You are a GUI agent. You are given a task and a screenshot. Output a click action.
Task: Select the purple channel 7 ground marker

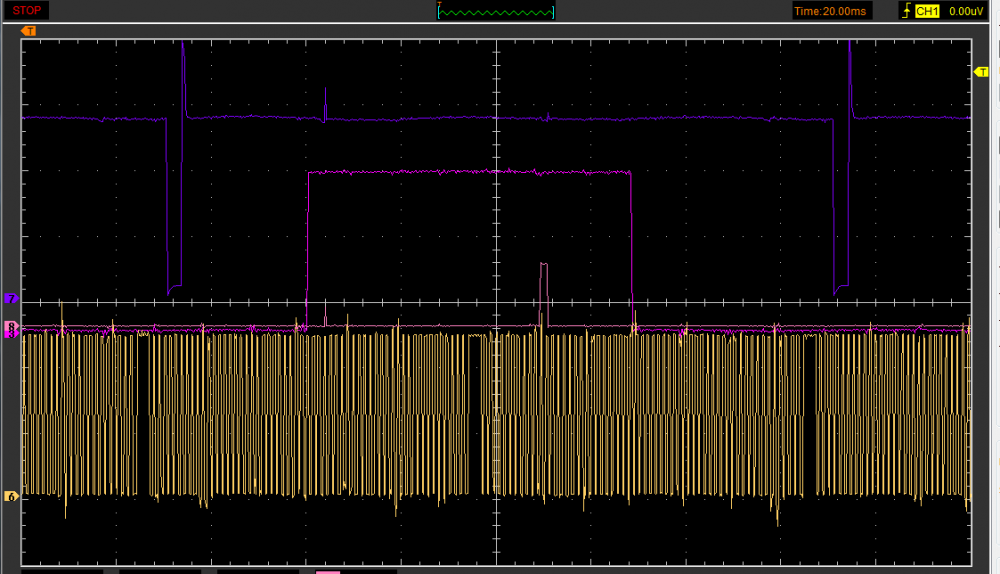(11, 299)
